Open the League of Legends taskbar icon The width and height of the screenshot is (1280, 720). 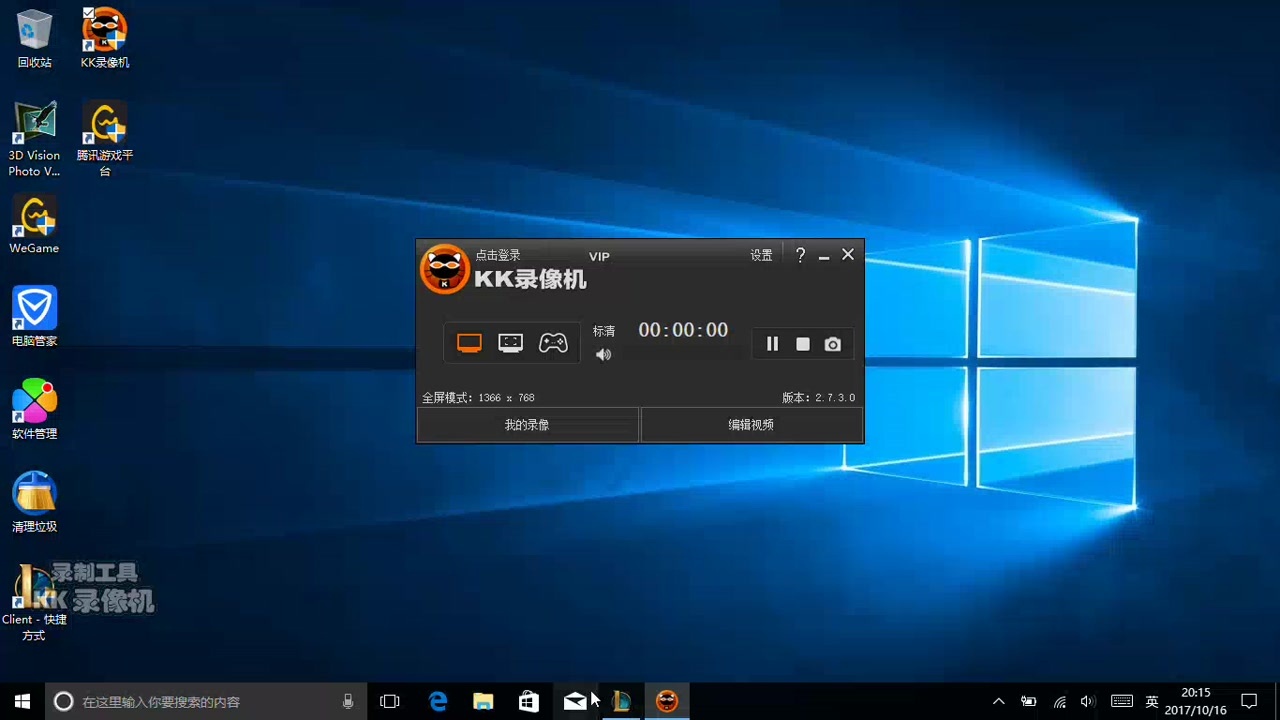coord(621,701)
